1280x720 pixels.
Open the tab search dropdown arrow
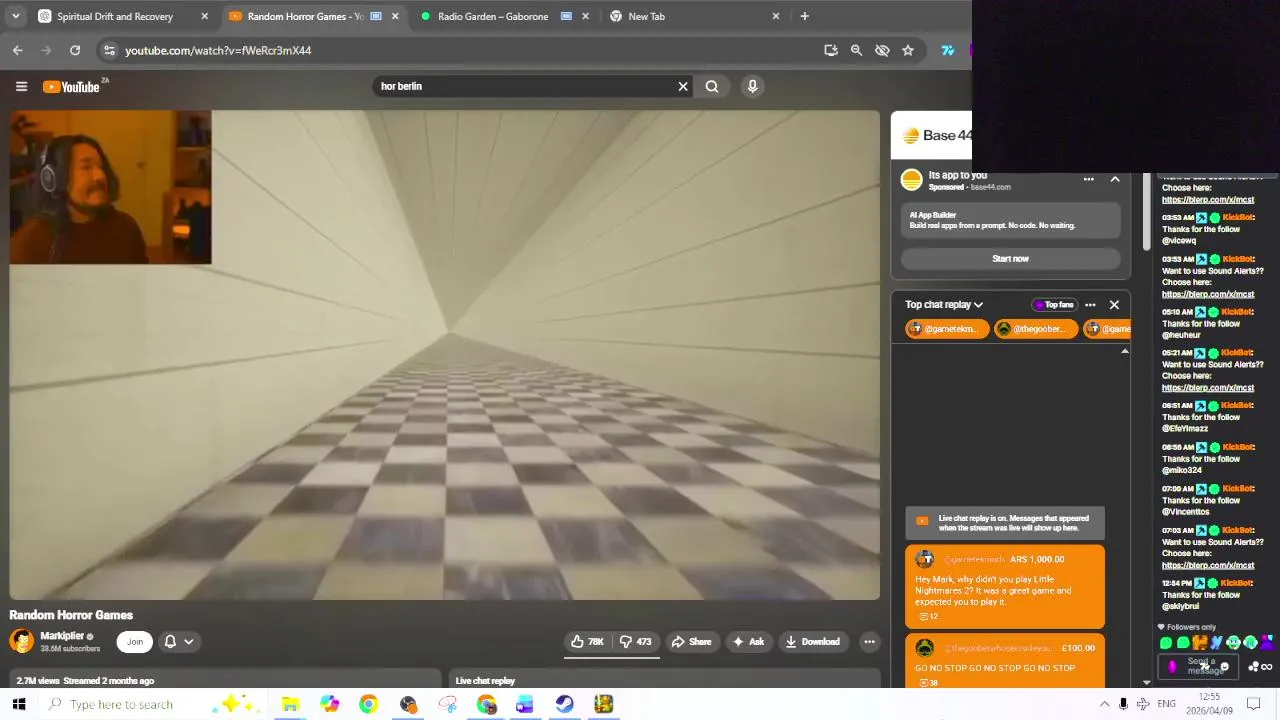tap(15, 16)
